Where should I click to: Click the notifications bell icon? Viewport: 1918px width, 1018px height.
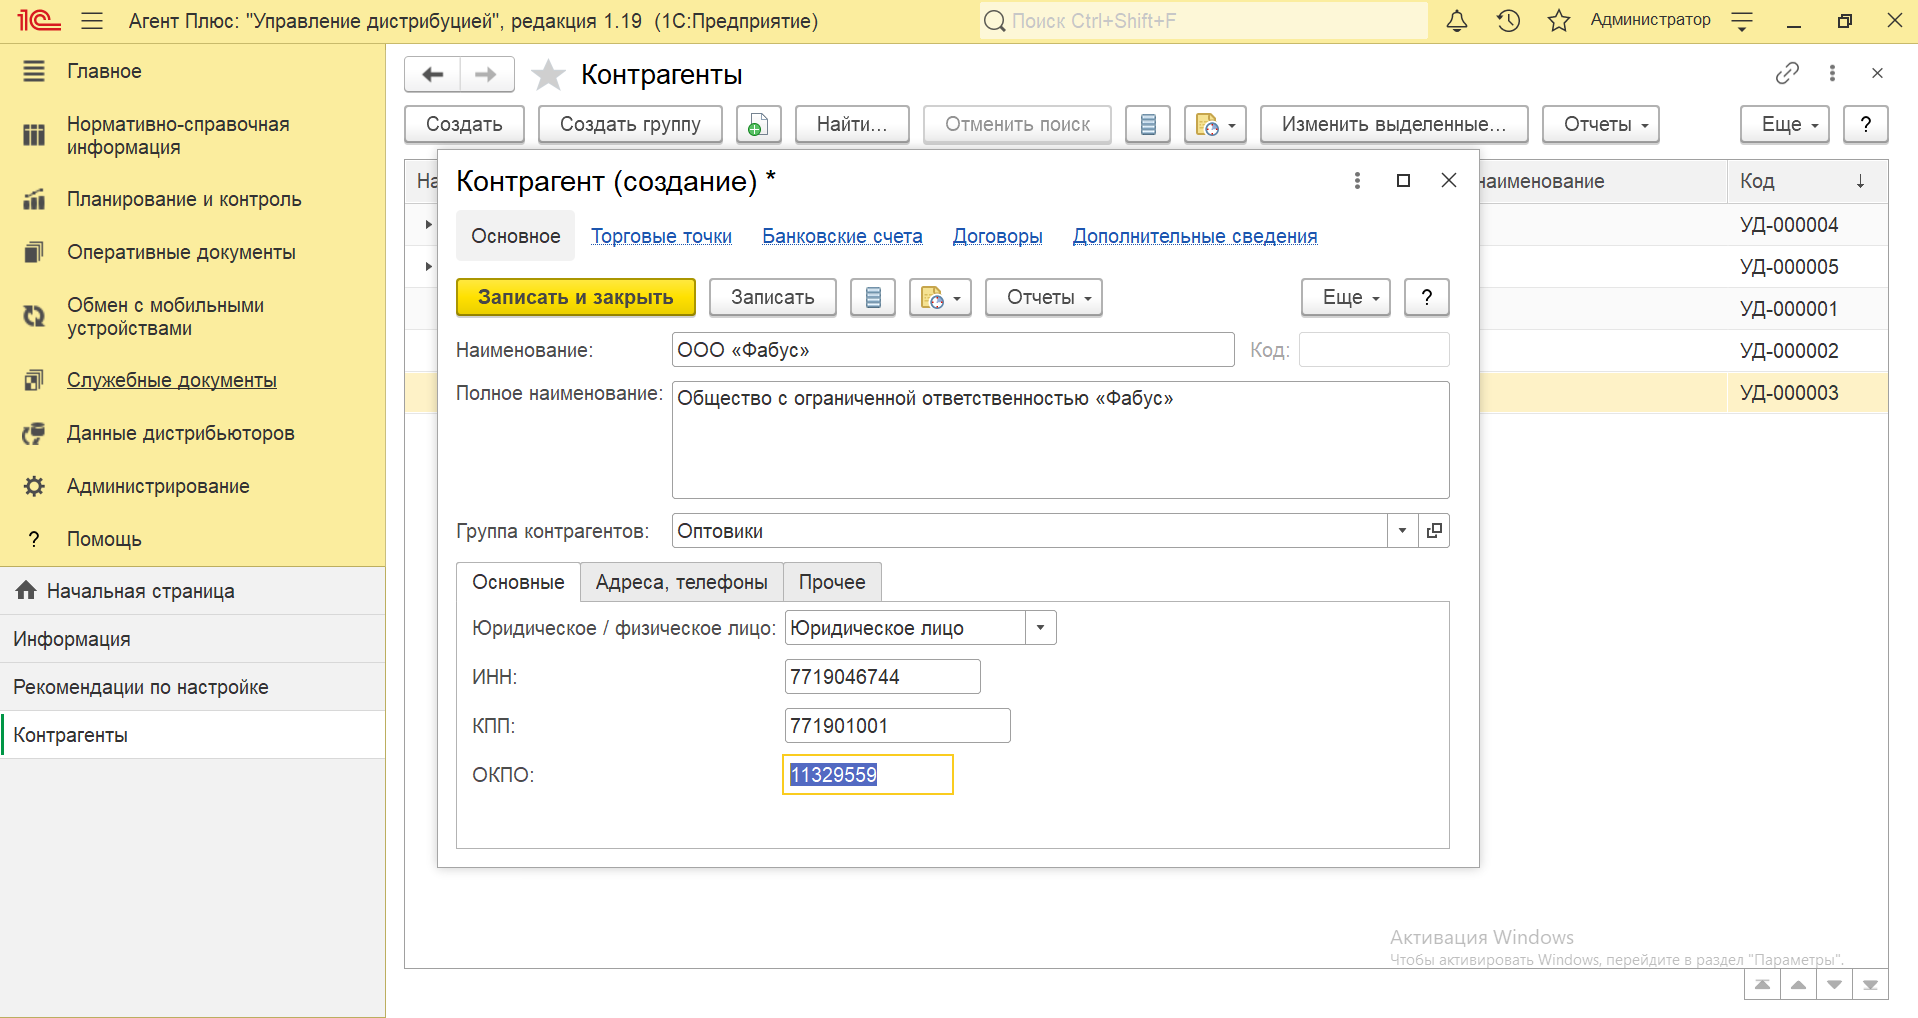tap(1457, 21)
